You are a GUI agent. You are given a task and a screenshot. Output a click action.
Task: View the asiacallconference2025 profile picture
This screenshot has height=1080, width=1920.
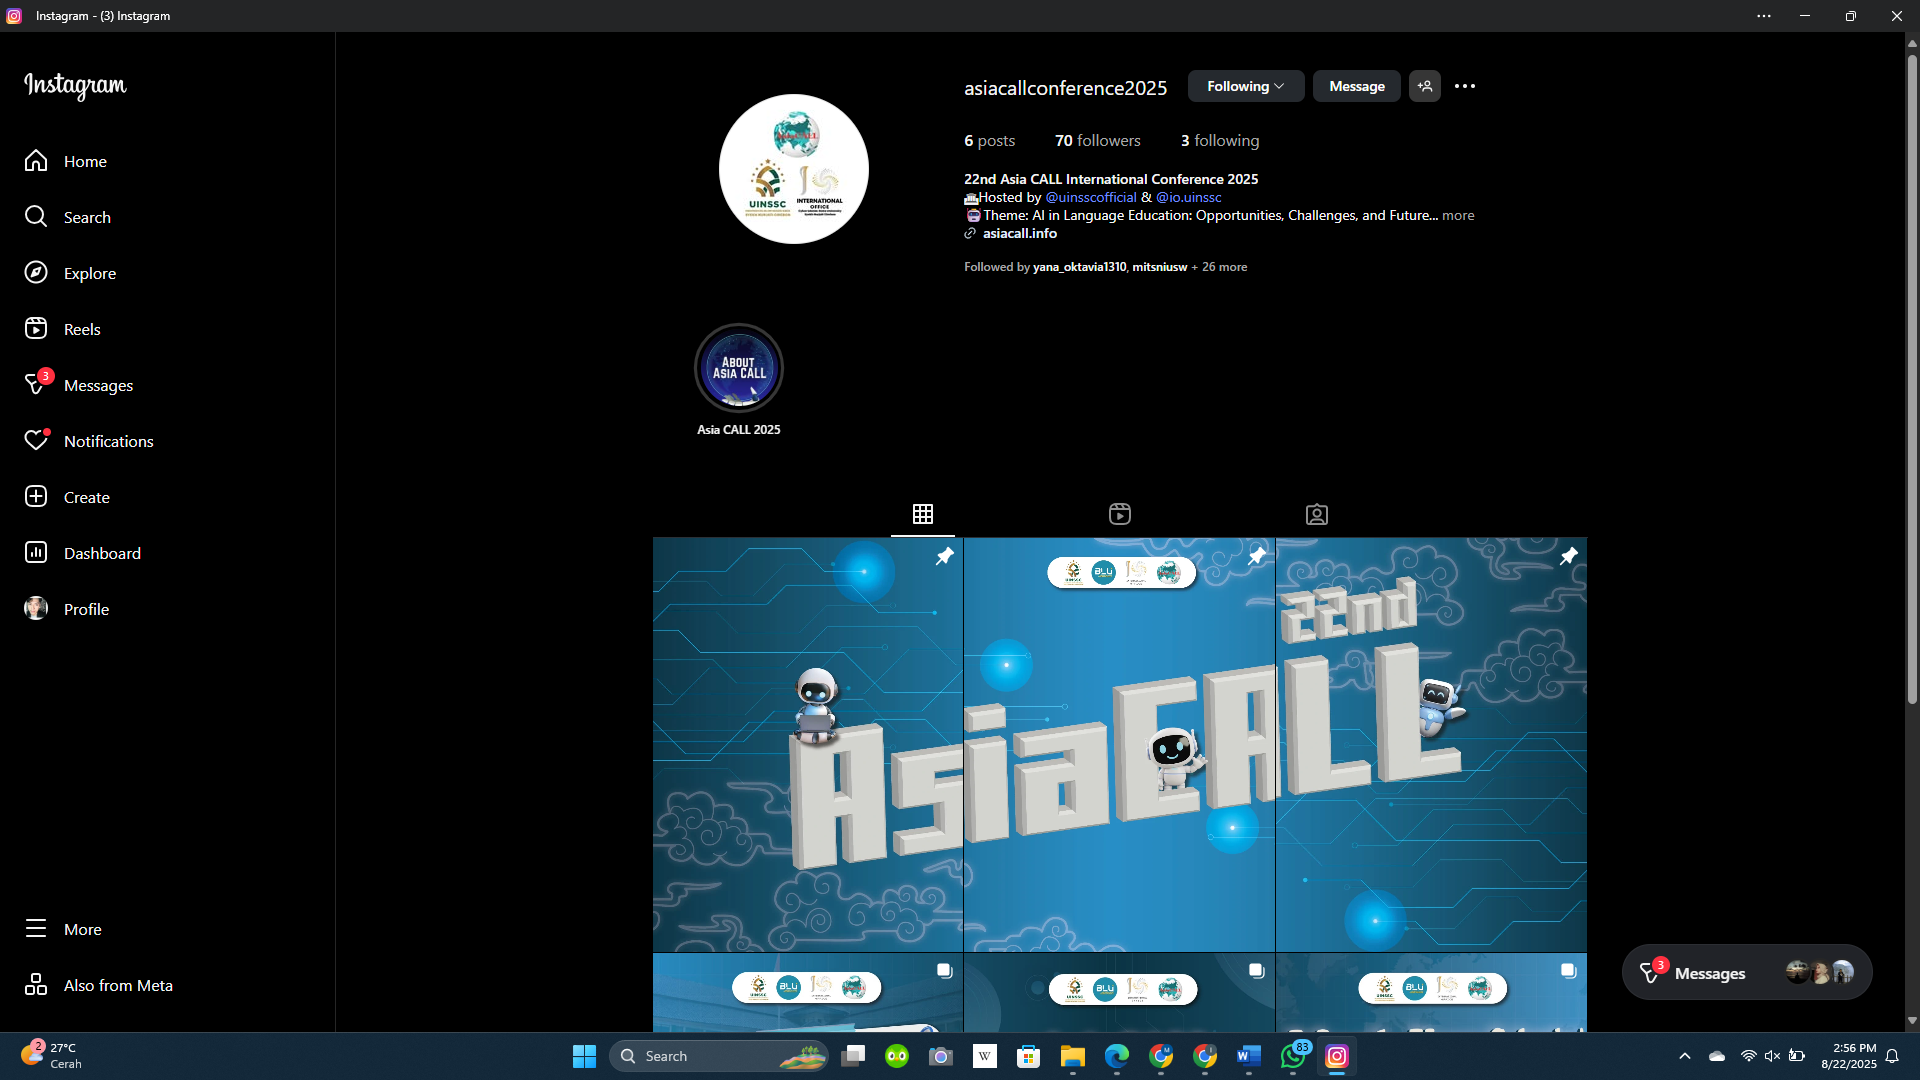(794, 169)
